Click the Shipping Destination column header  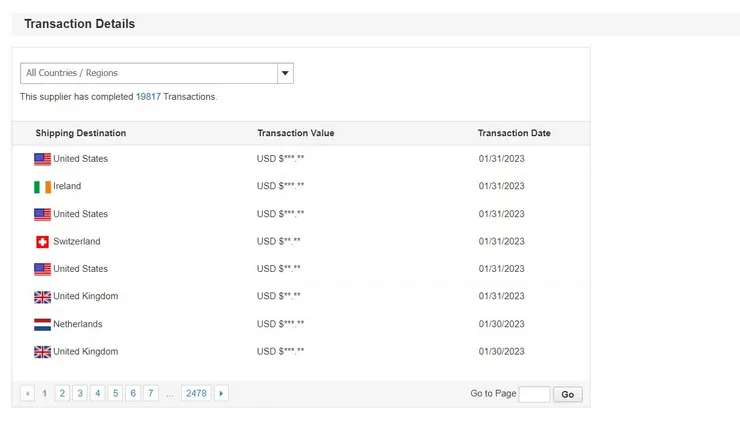81,133
